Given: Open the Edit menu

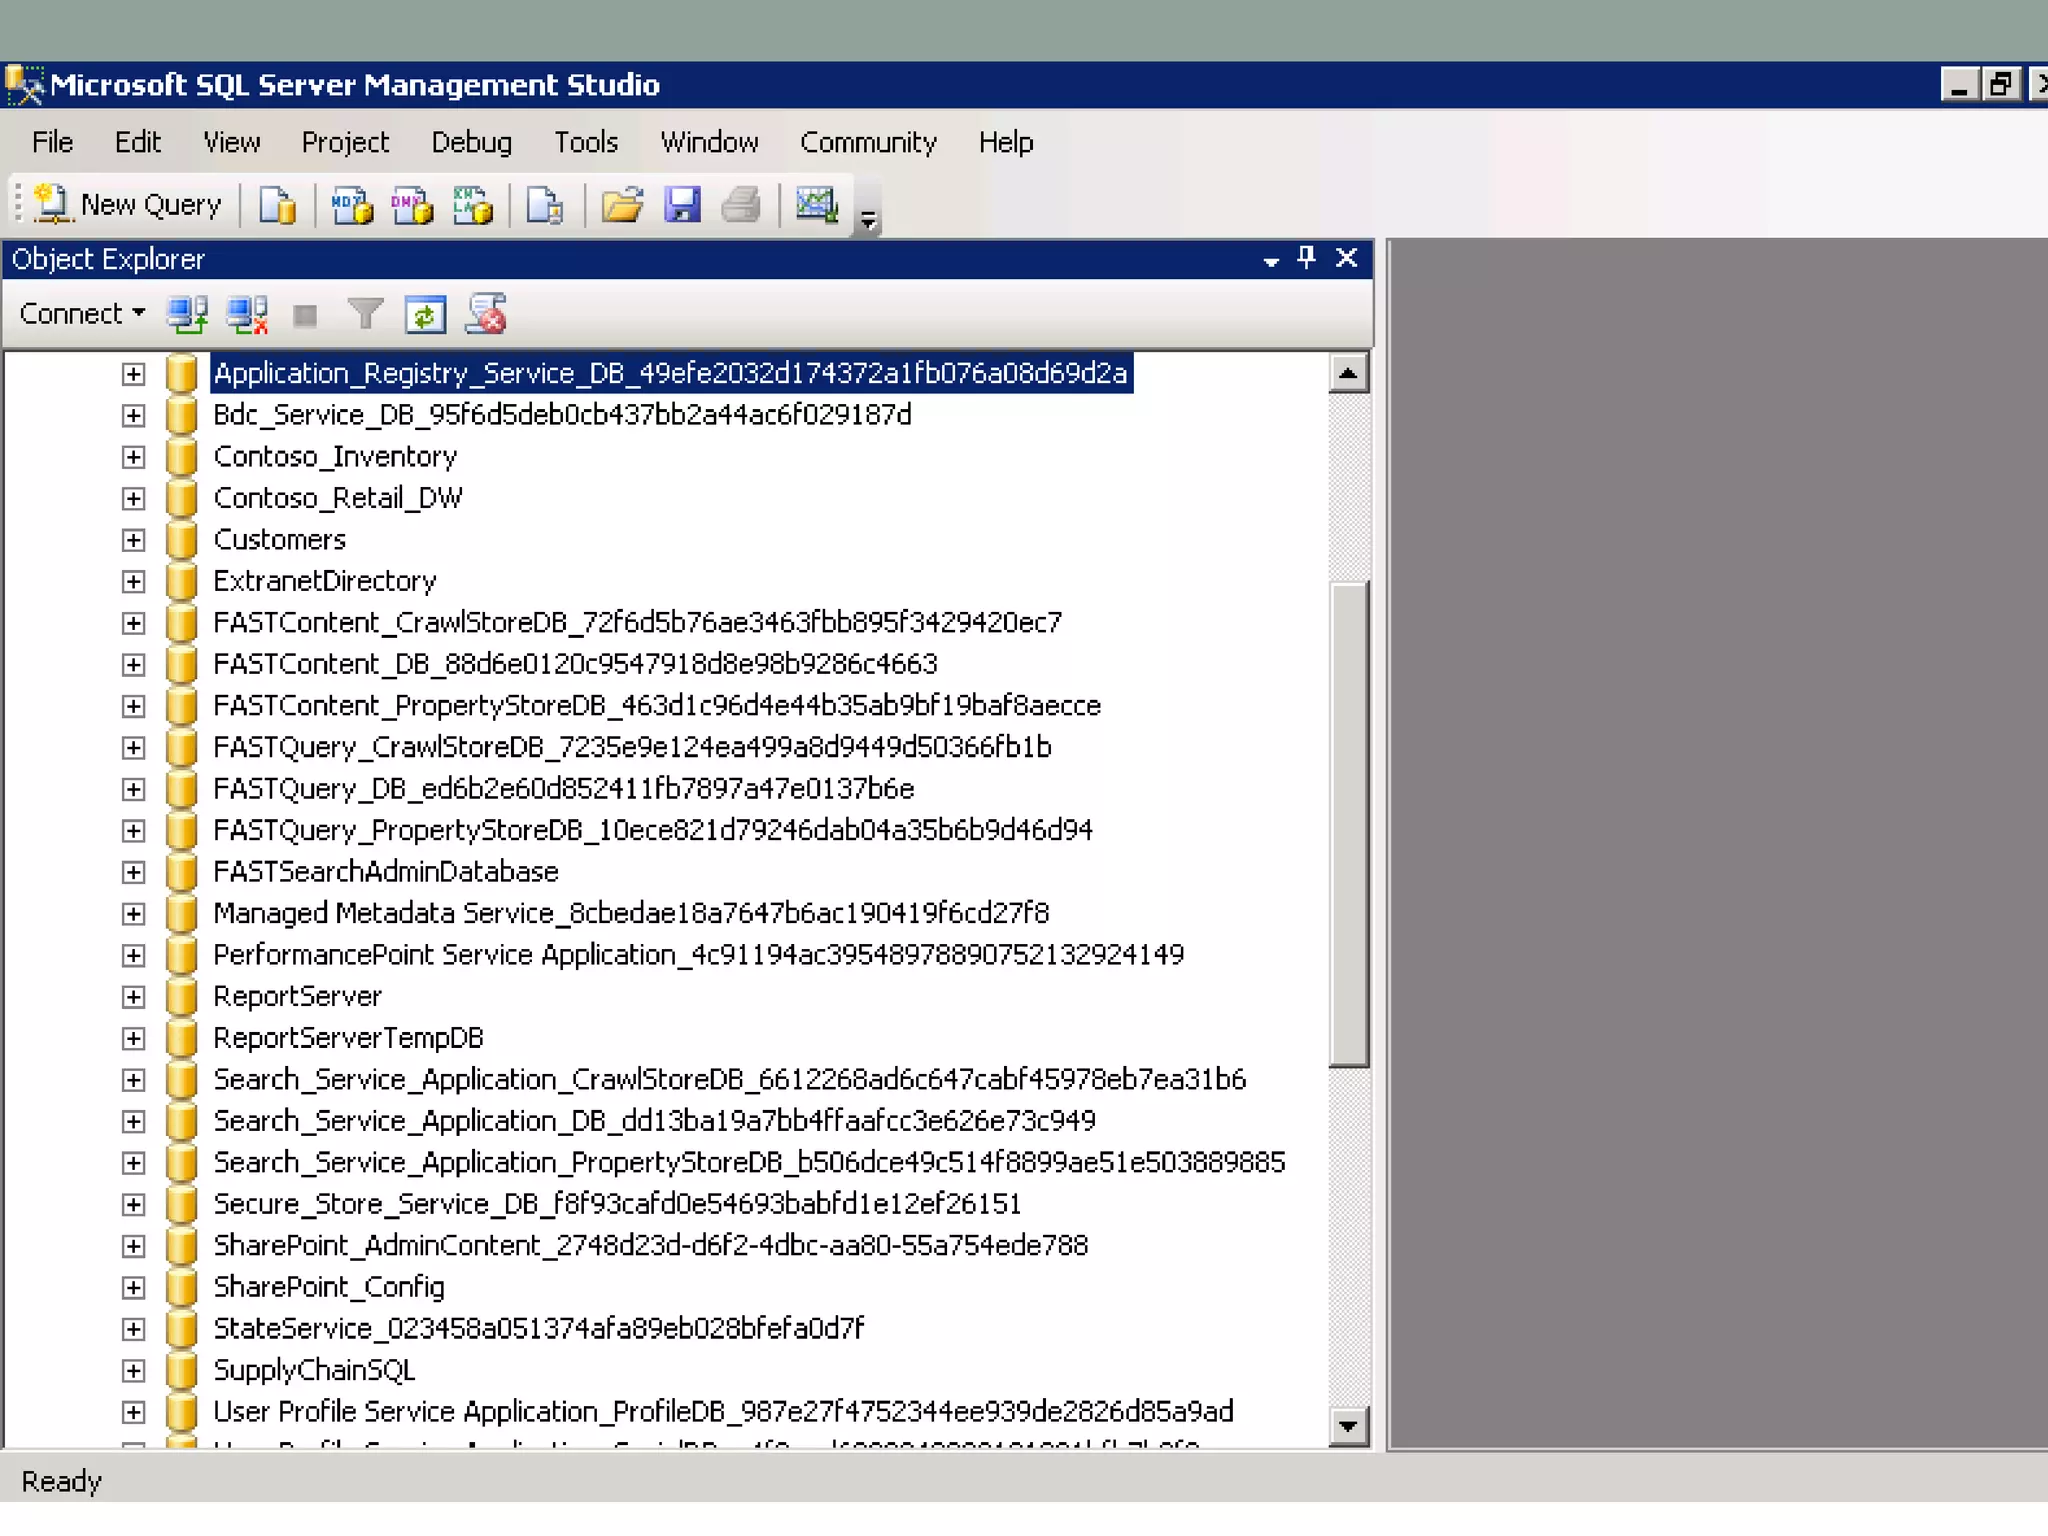Looking at the screenshot, I should (137, 143).
